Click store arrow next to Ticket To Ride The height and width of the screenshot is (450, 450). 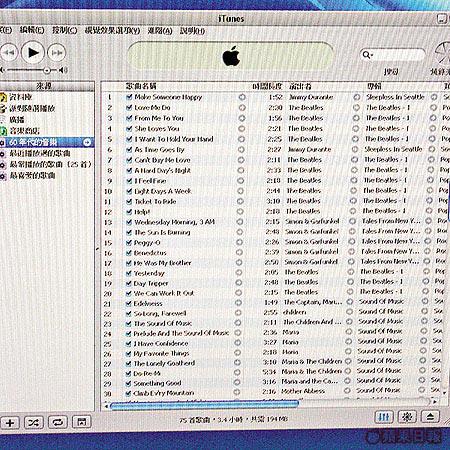(x=240, y=201)
